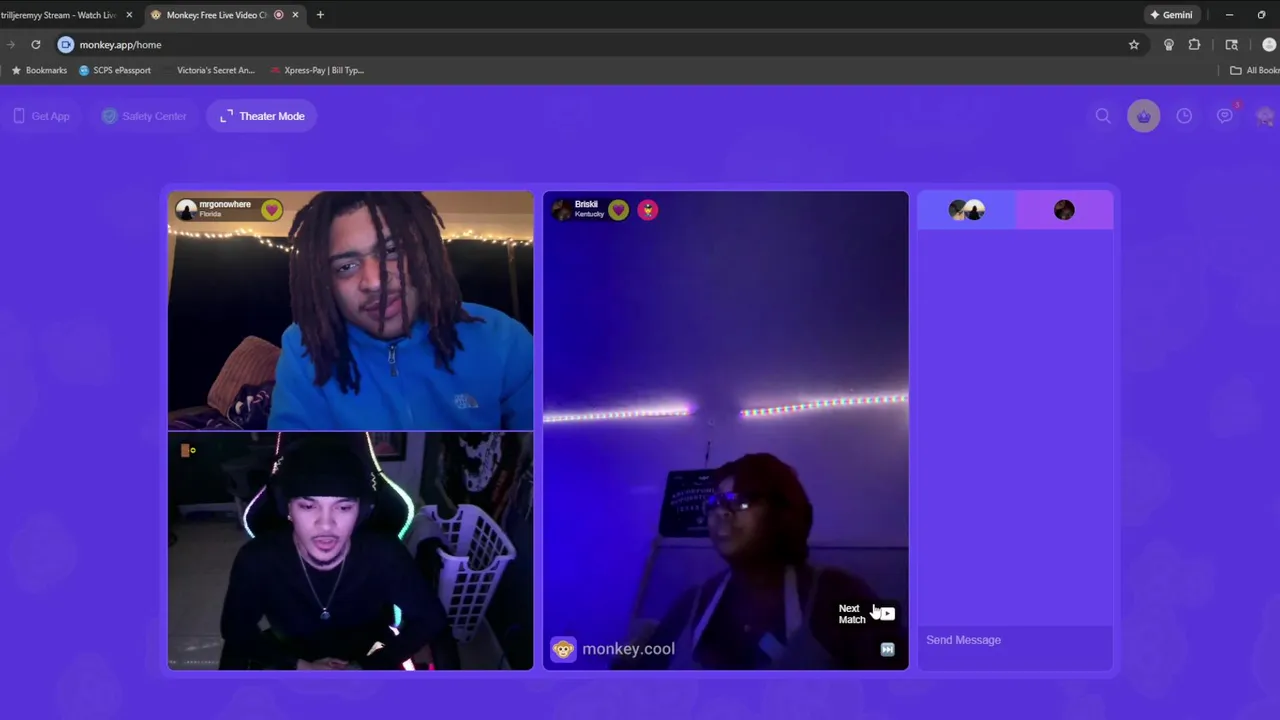Click your own webcam feed
The image size is (1280, 720).
coord(350,551)
